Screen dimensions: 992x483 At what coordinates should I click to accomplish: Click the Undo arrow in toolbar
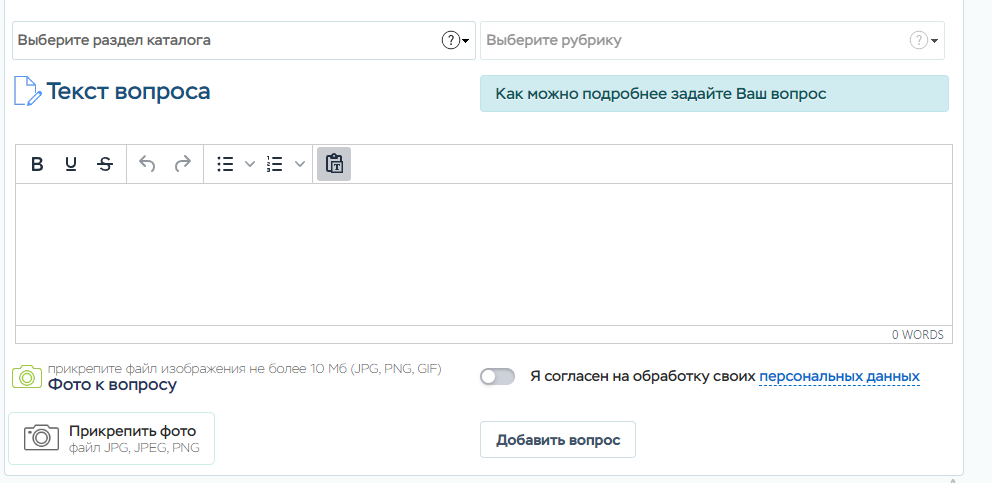click(147, 164)
